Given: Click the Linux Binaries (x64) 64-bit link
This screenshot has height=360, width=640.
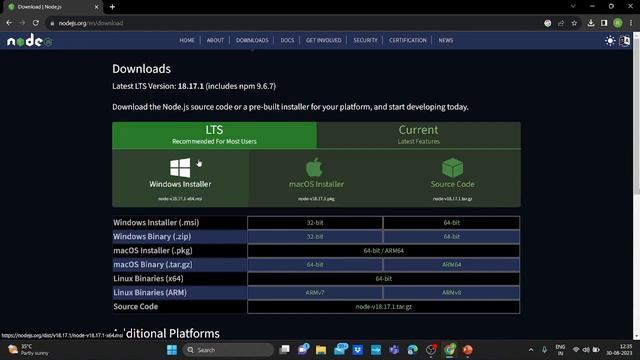Looking at the screenshot, I should tap(383, 279).
